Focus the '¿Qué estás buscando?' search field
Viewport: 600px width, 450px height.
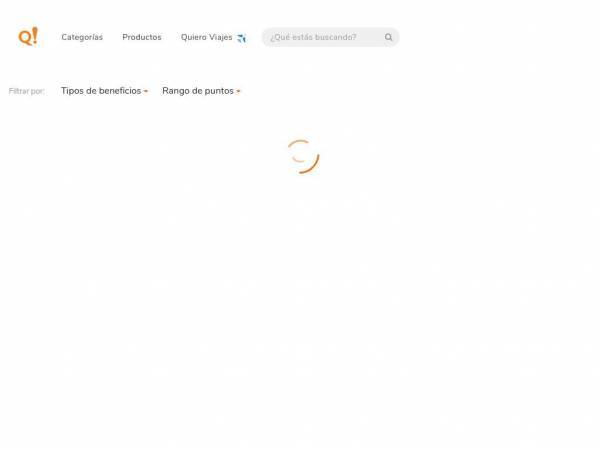click(x=330, y=37)
